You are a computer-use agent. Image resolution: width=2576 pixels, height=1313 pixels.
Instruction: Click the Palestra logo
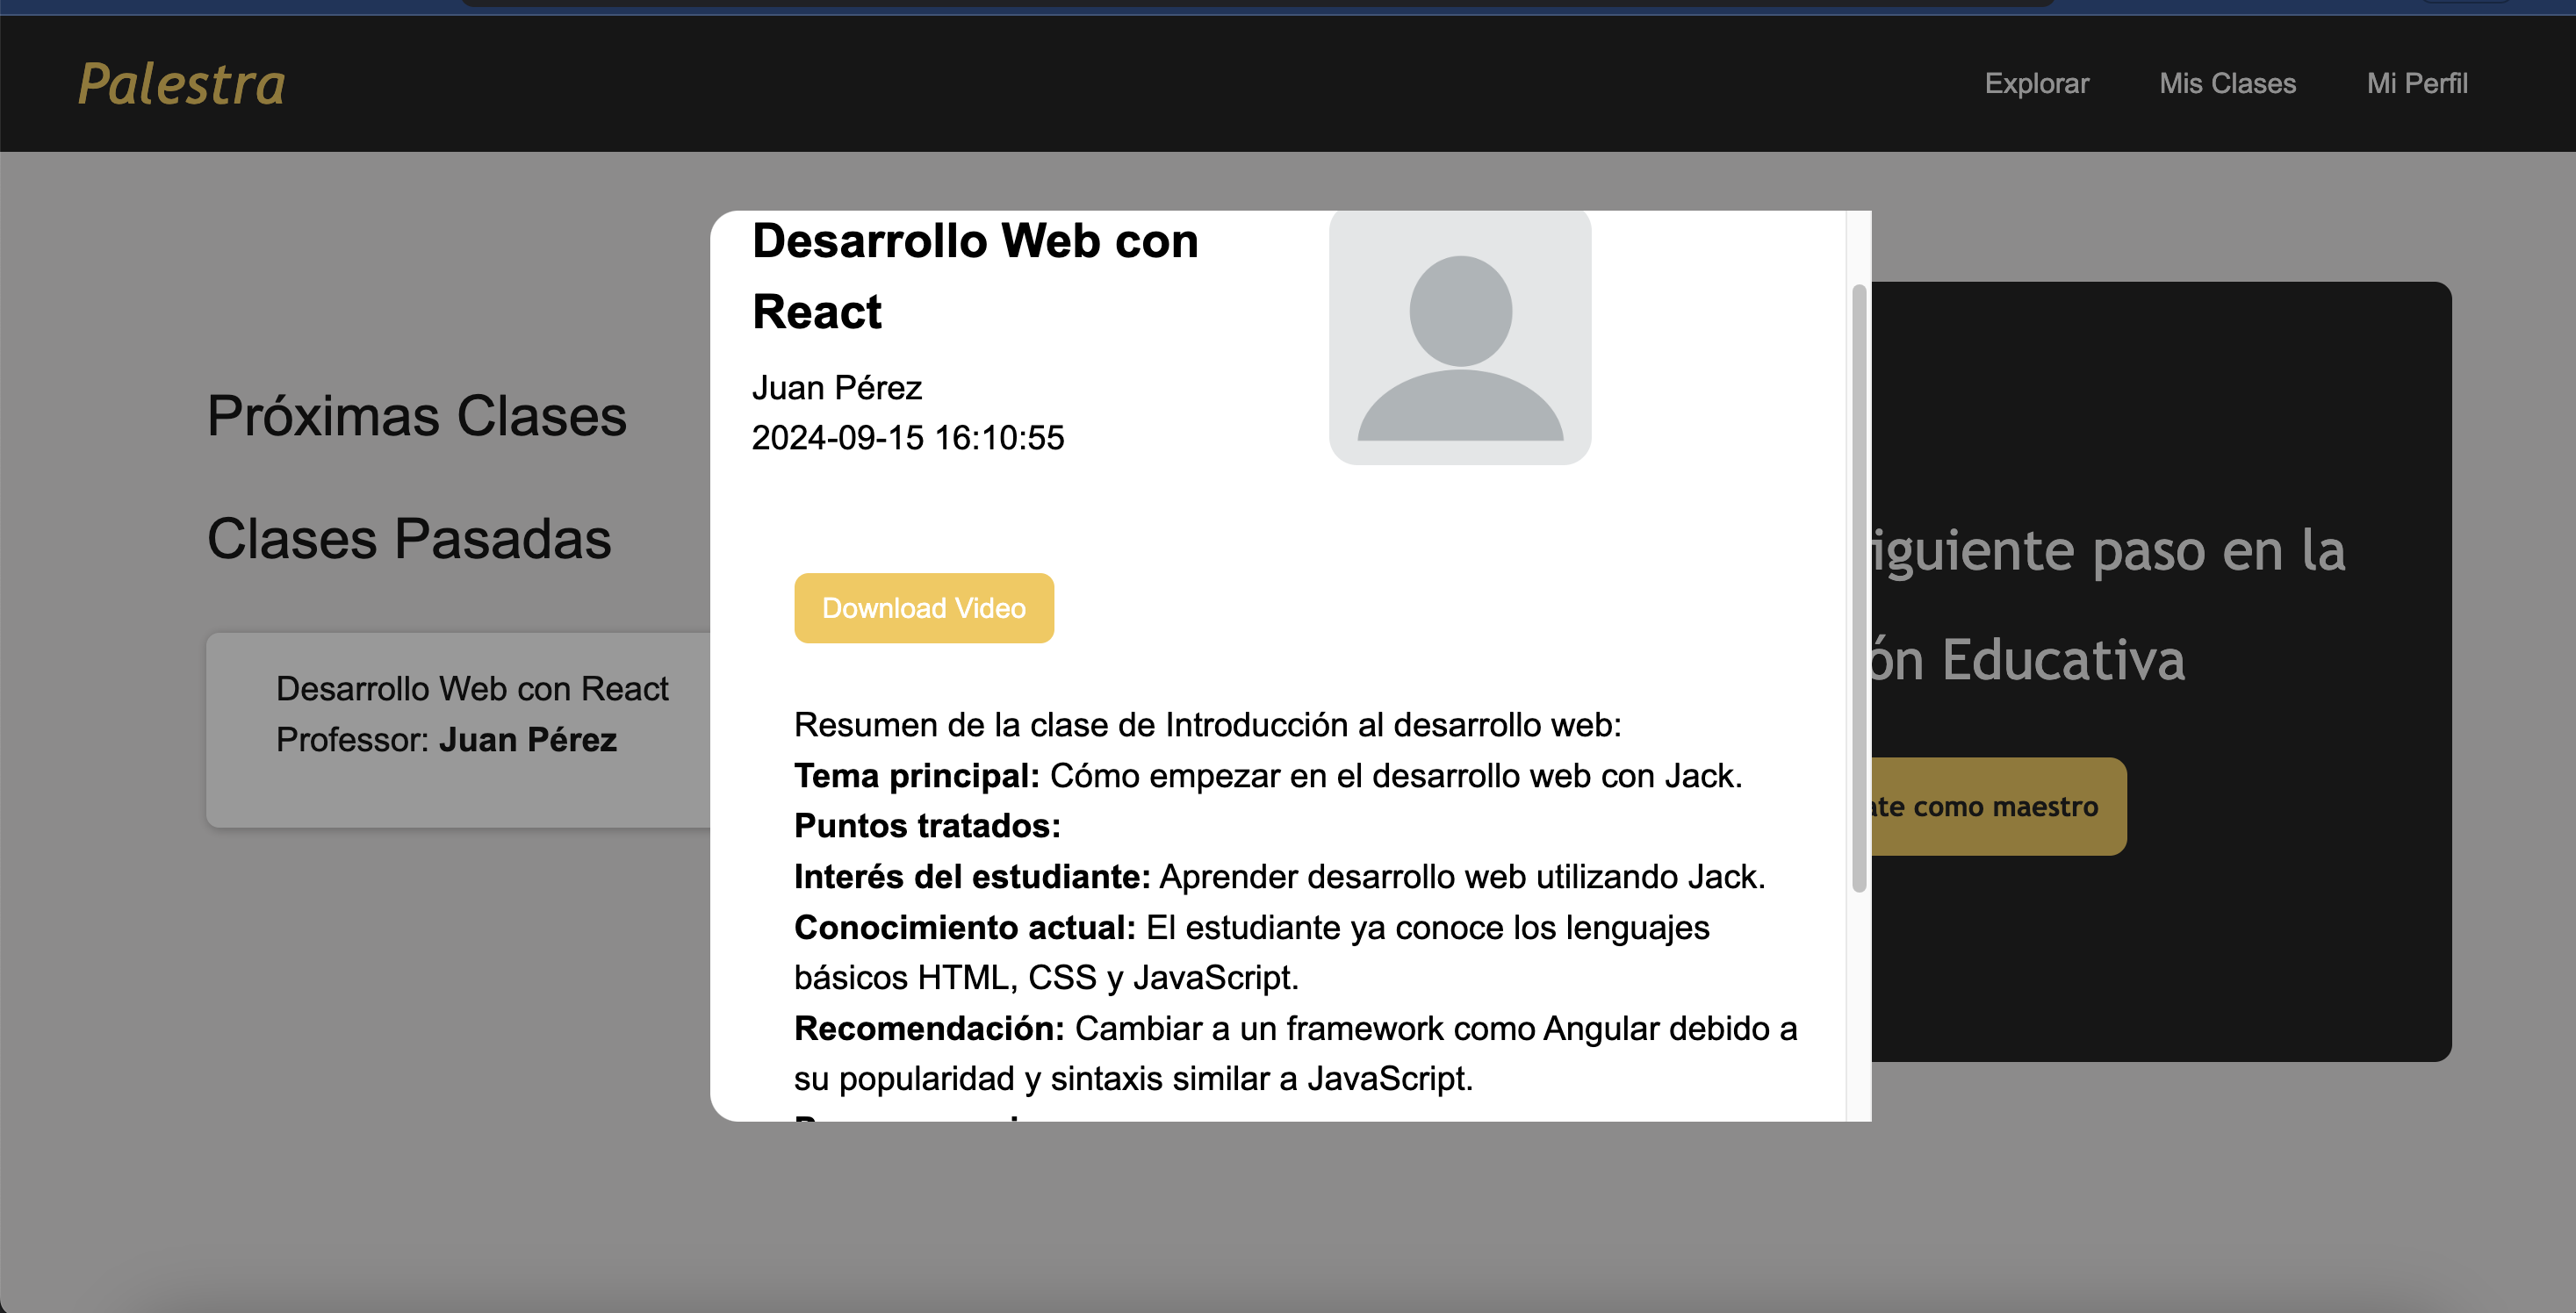point(182,84)
